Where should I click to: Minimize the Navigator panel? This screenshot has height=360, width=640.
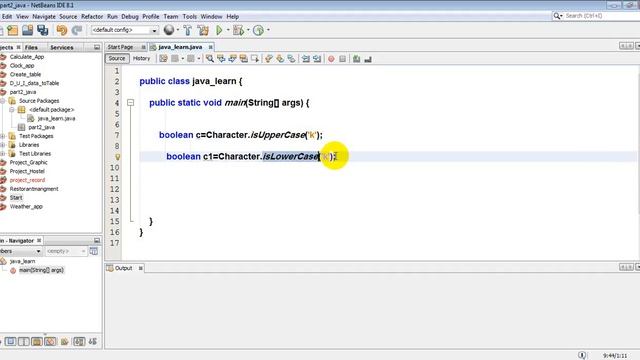(x=97, y=240)
